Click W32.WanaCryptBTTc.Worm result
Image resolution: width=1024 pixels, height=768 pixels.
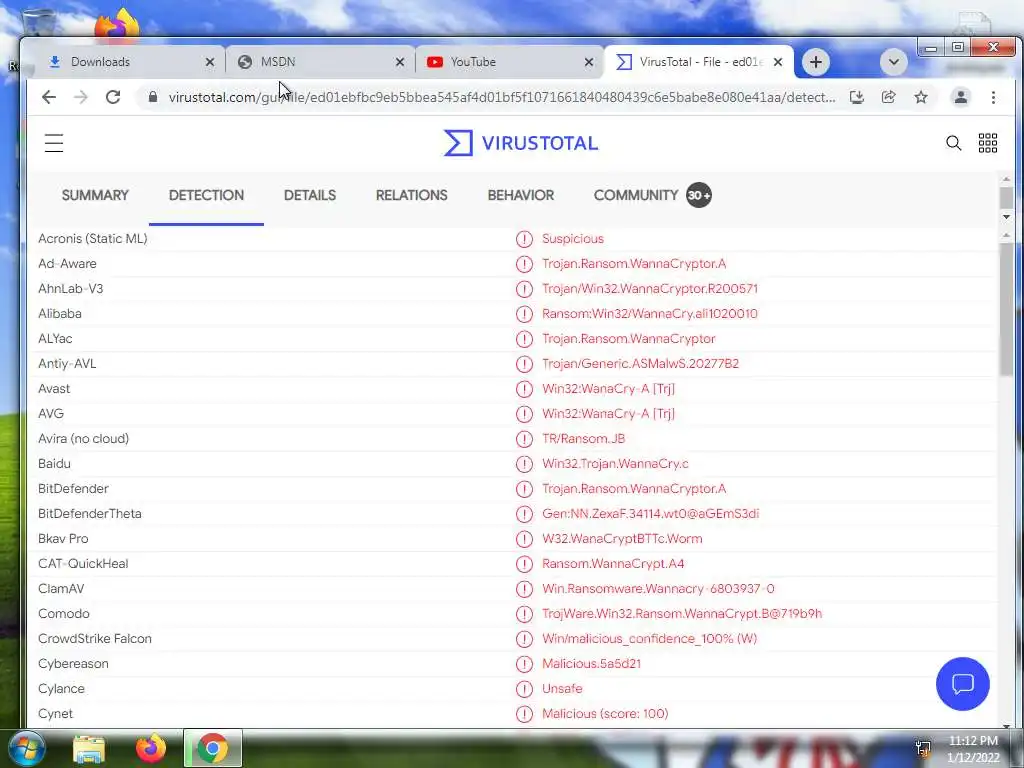point(622,539)
